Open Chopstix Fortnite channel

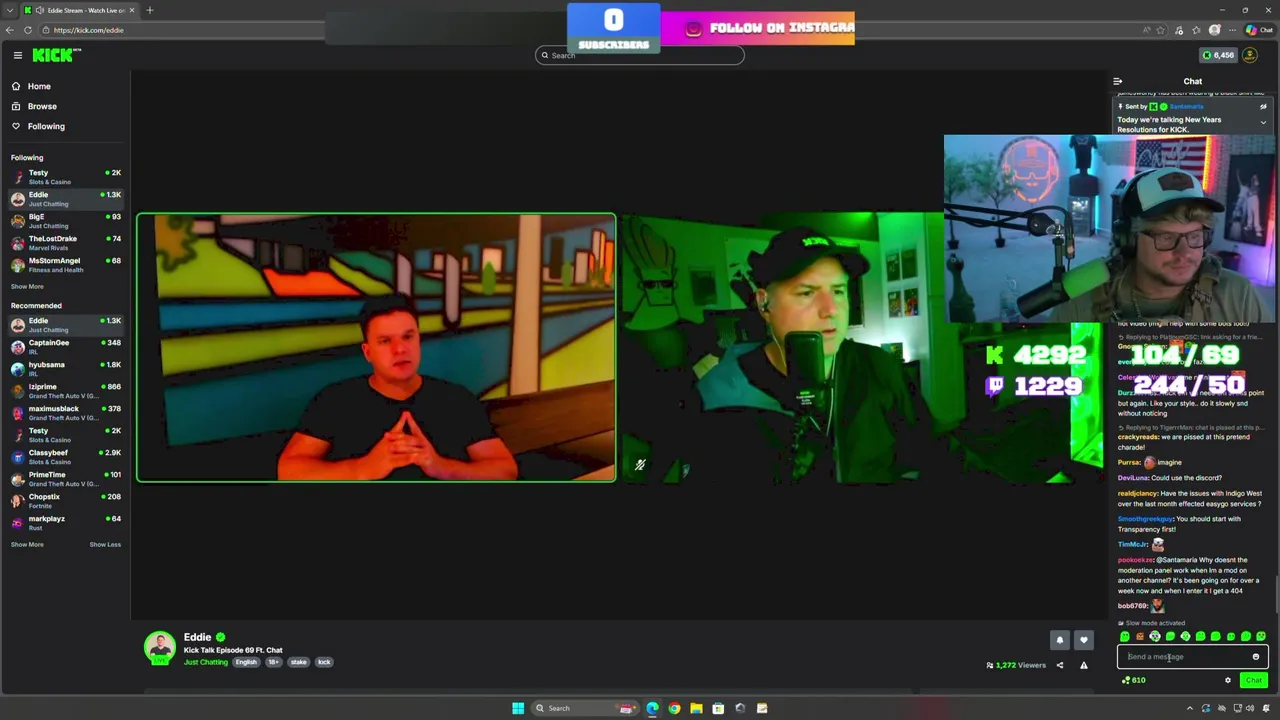(x=66, y=501)
